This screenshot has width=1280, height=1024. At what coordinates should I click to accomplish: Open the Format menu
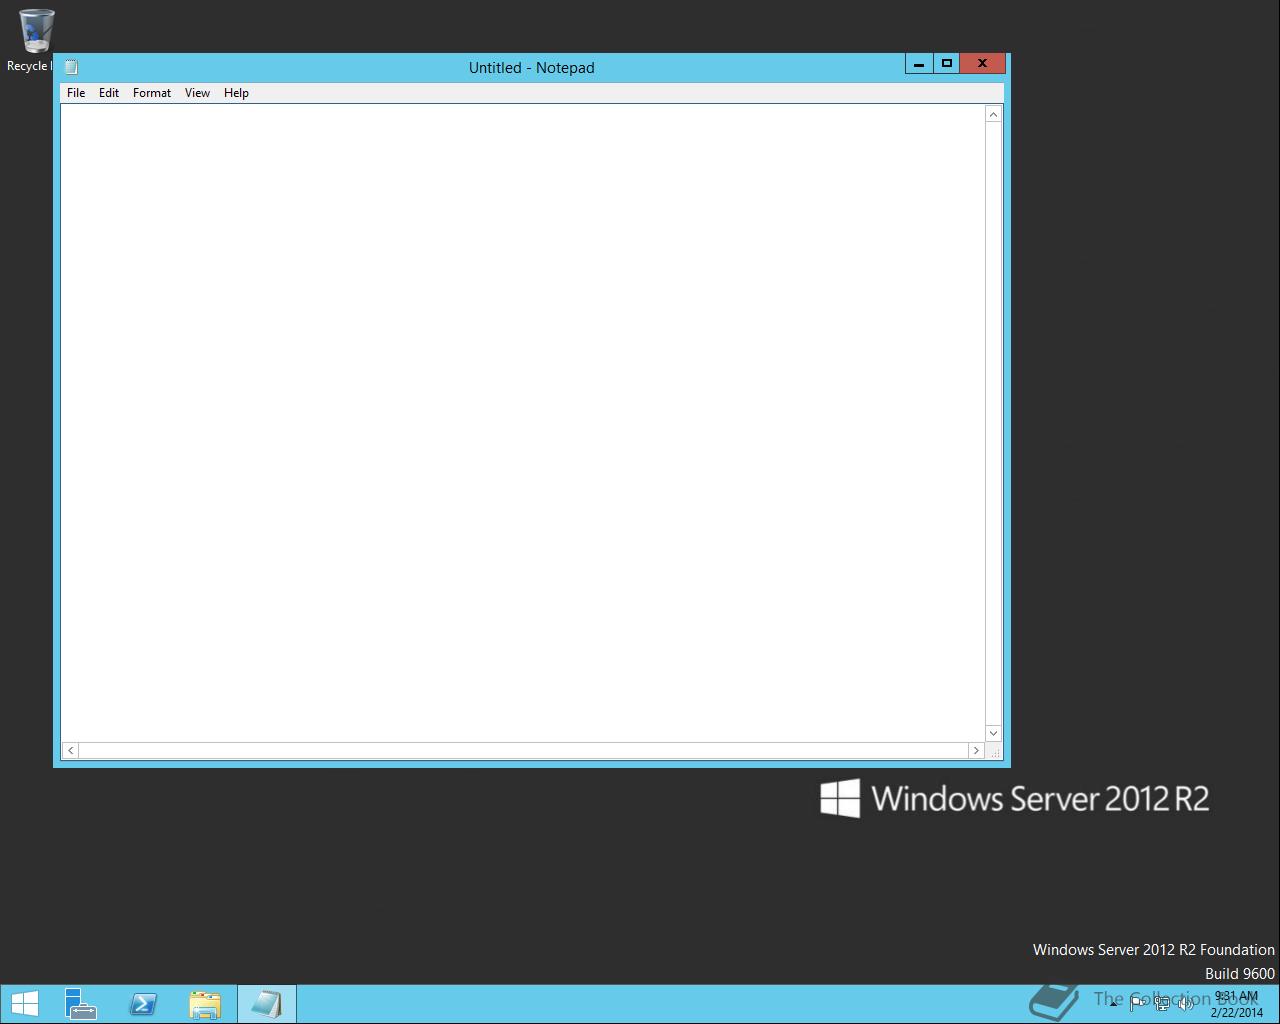[x=152, y=93]
